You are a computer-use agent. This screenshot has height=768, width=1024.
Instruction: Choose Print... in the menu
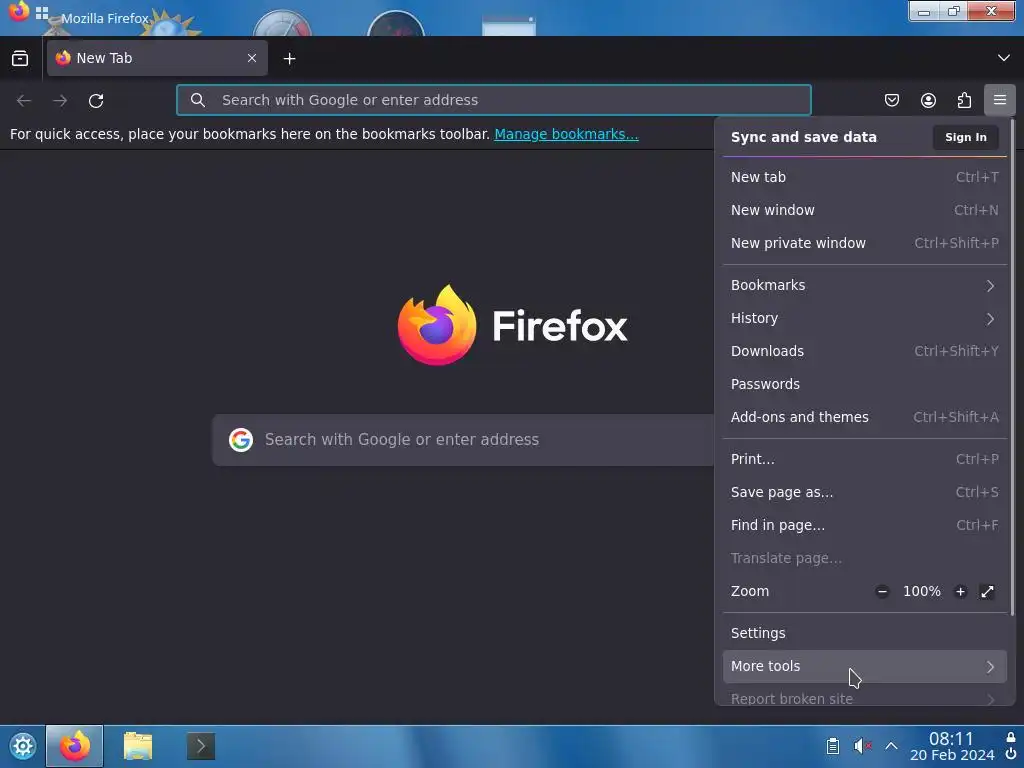865,459
